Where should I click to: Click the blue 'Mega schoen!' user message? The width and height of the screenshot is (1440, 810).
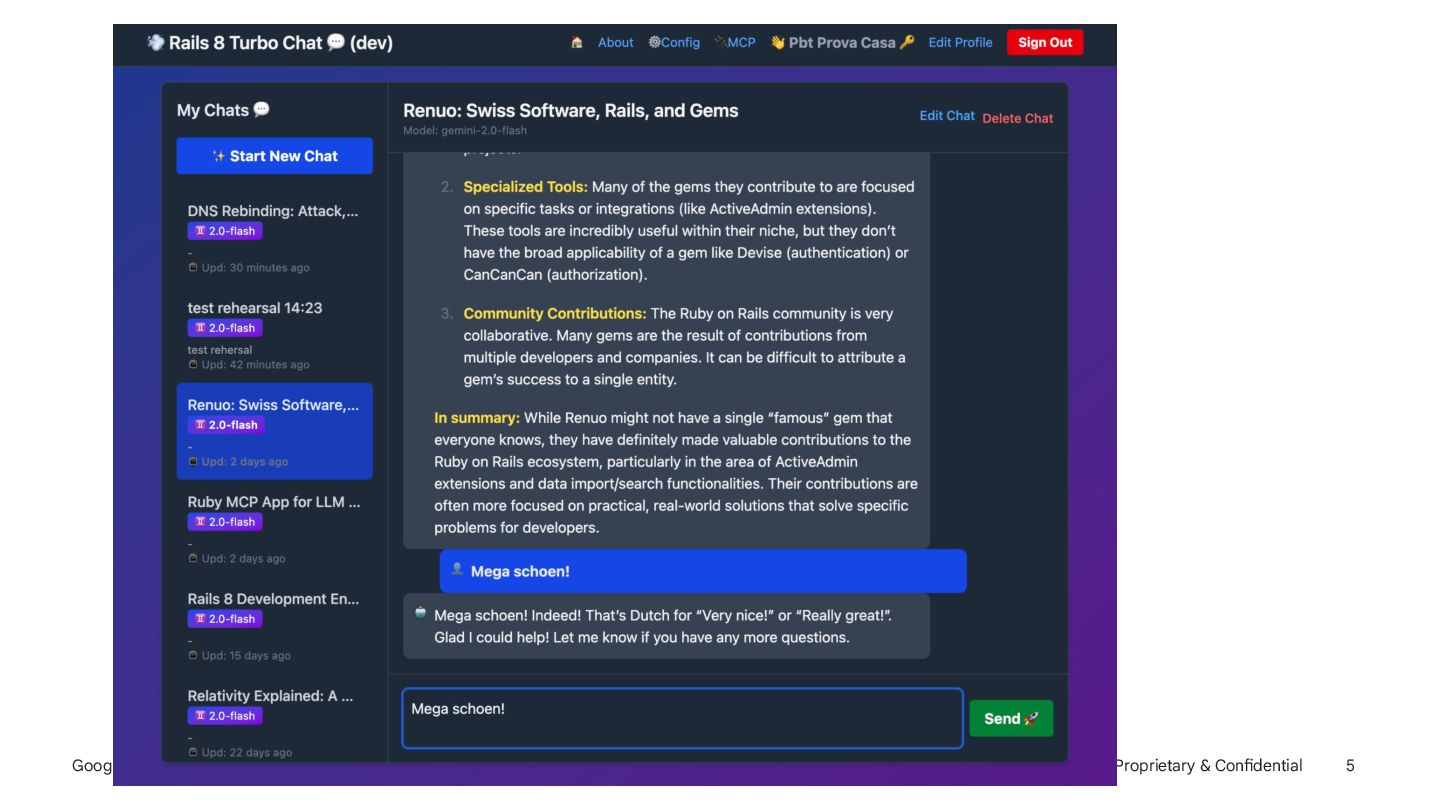click(x=703, y=571)
